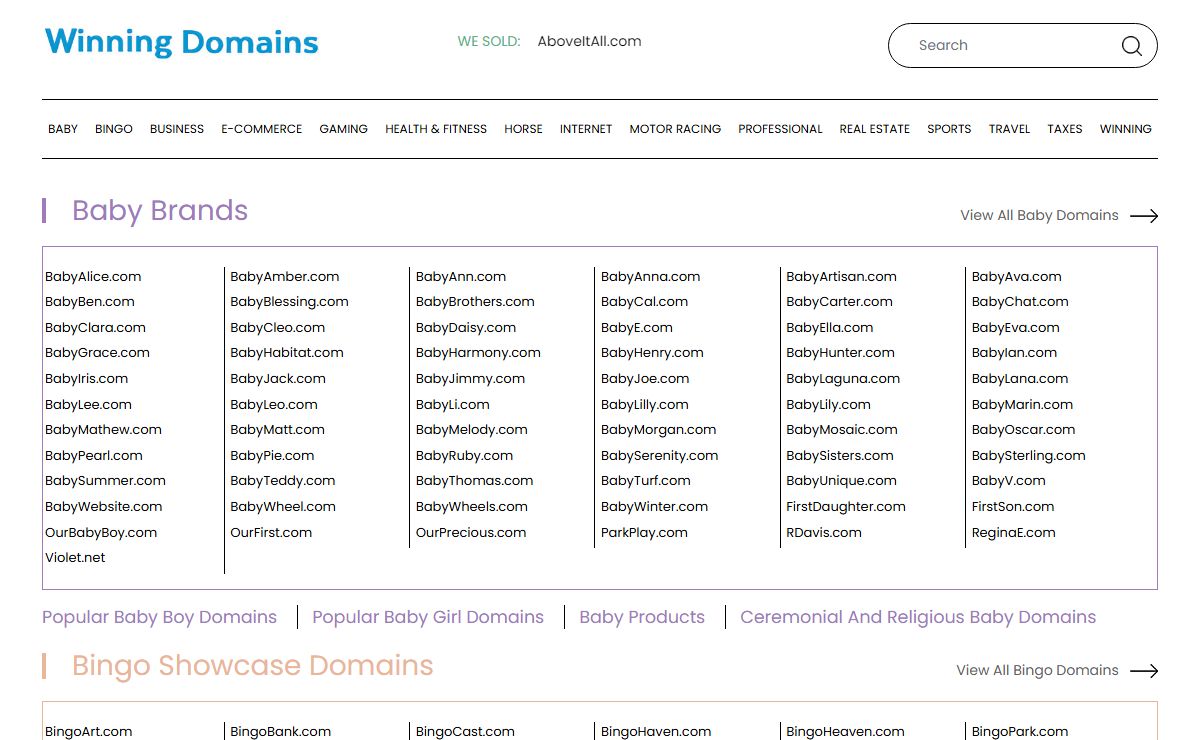This screenshot has height=740, width=1200.
Task: Open the REAL ESTATE menu category
Action: click(x=875, y=129)
